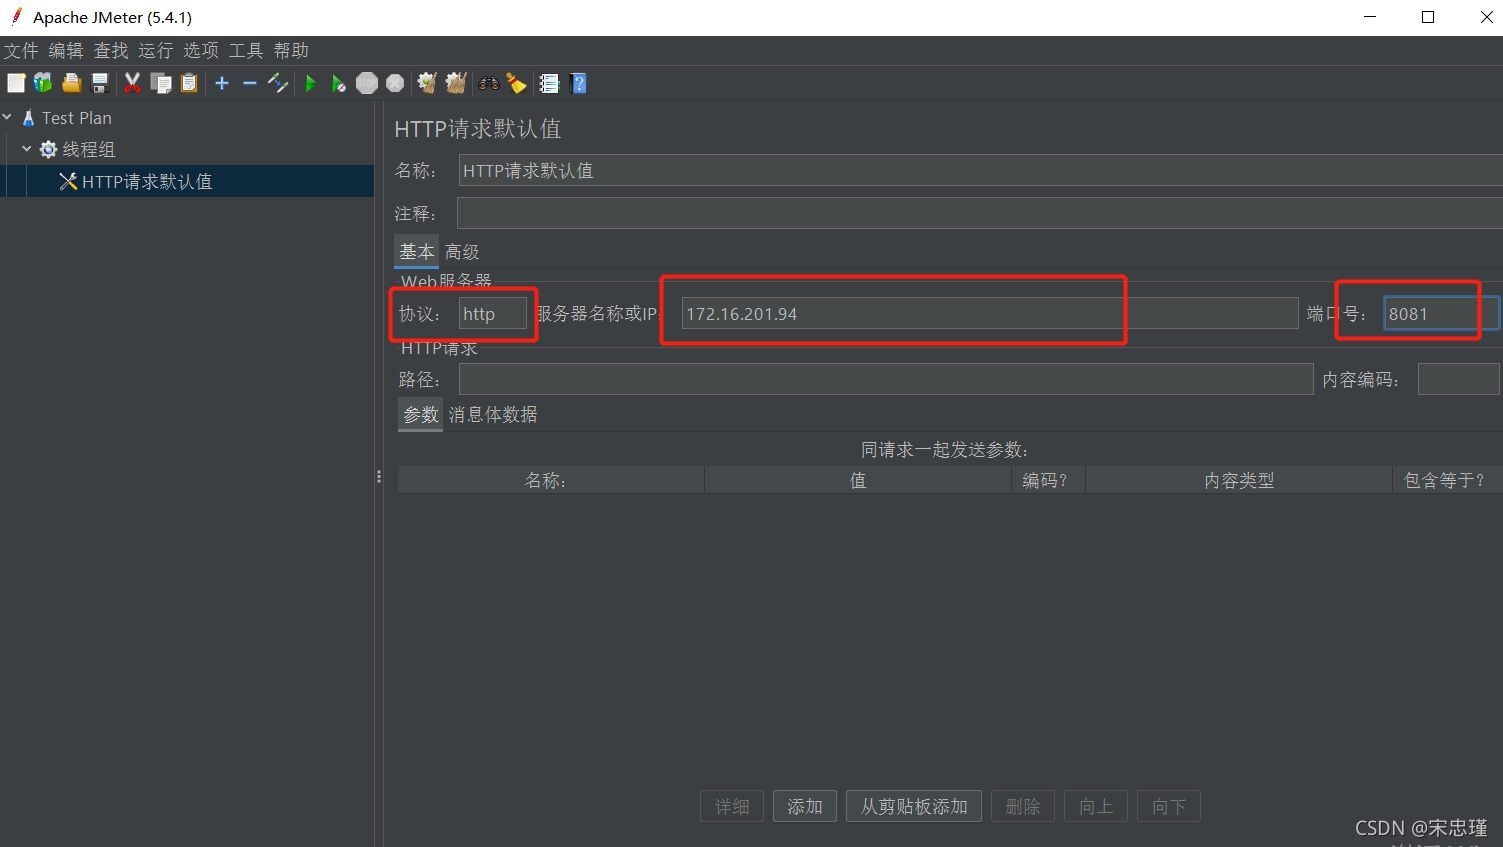Save the test plan with floppy icon
1503x847 pixels.
tap(100, 83)
